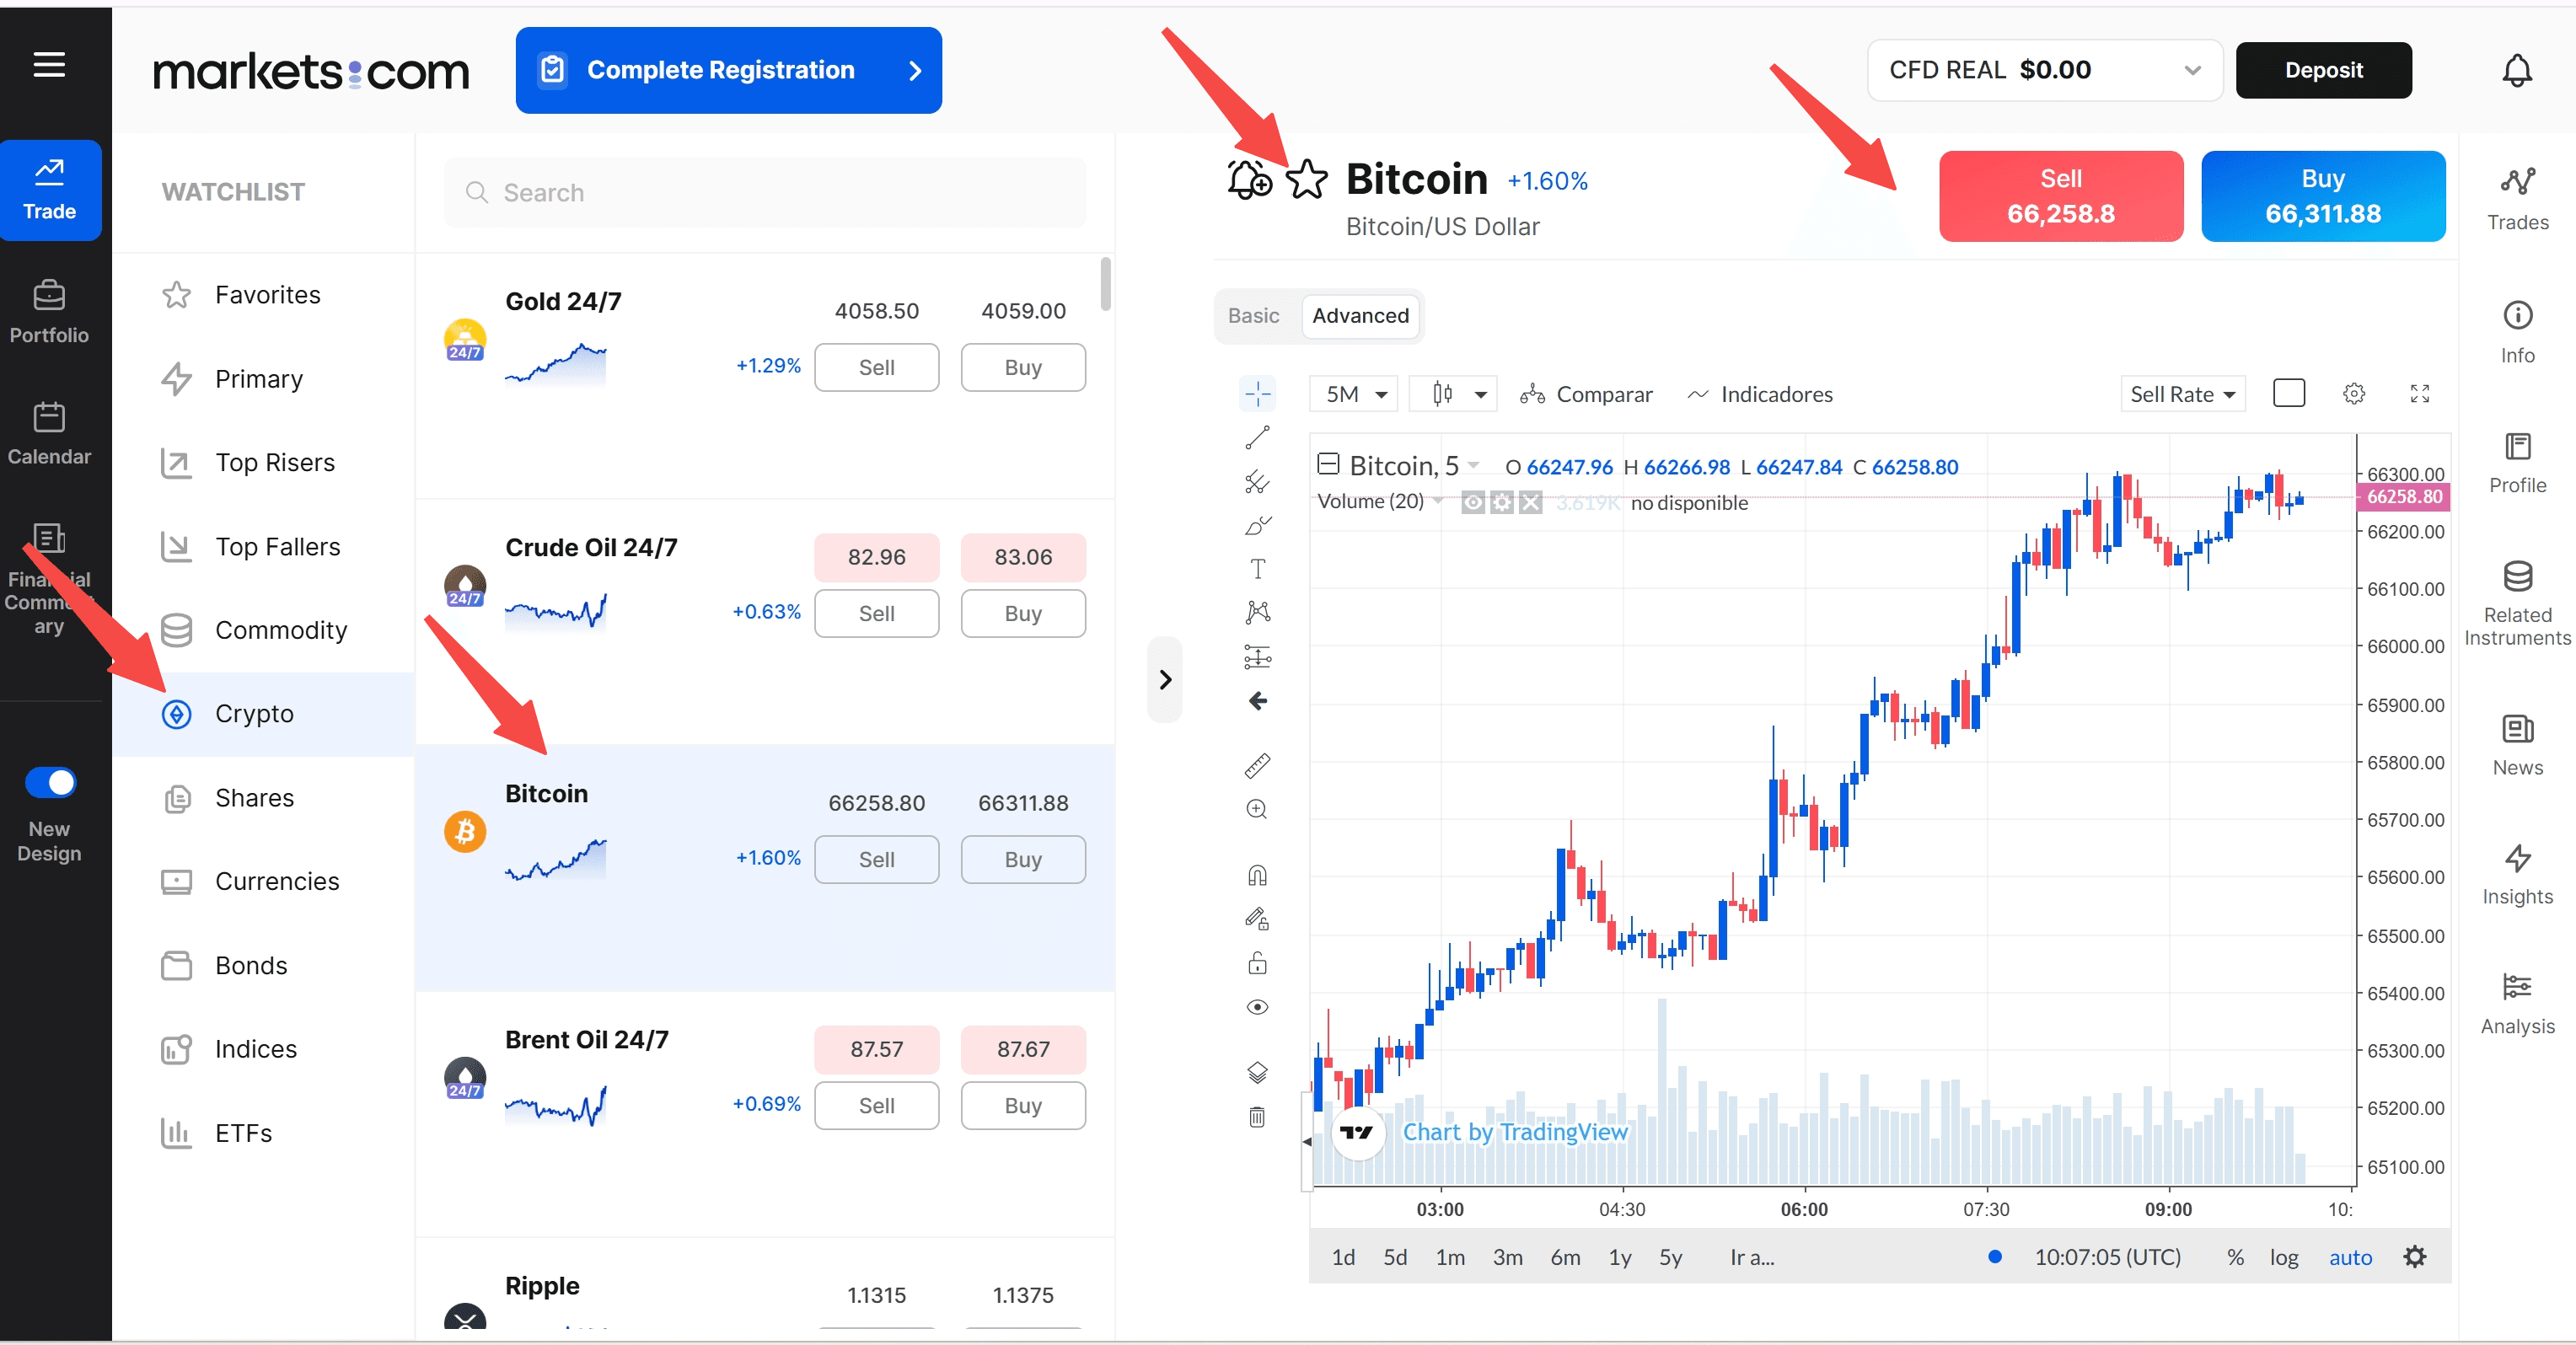Select the text annotation tool
This screenshot has width=2576, height=1345.
[x=1257, y=569]
